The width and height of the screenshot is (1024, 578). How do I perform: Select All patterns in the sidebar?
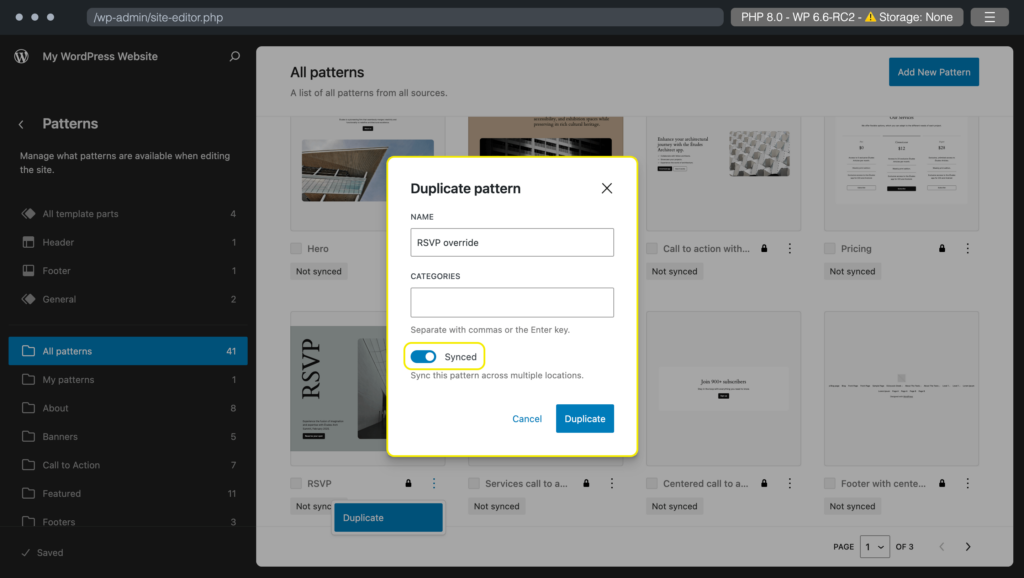click(128, 351)
